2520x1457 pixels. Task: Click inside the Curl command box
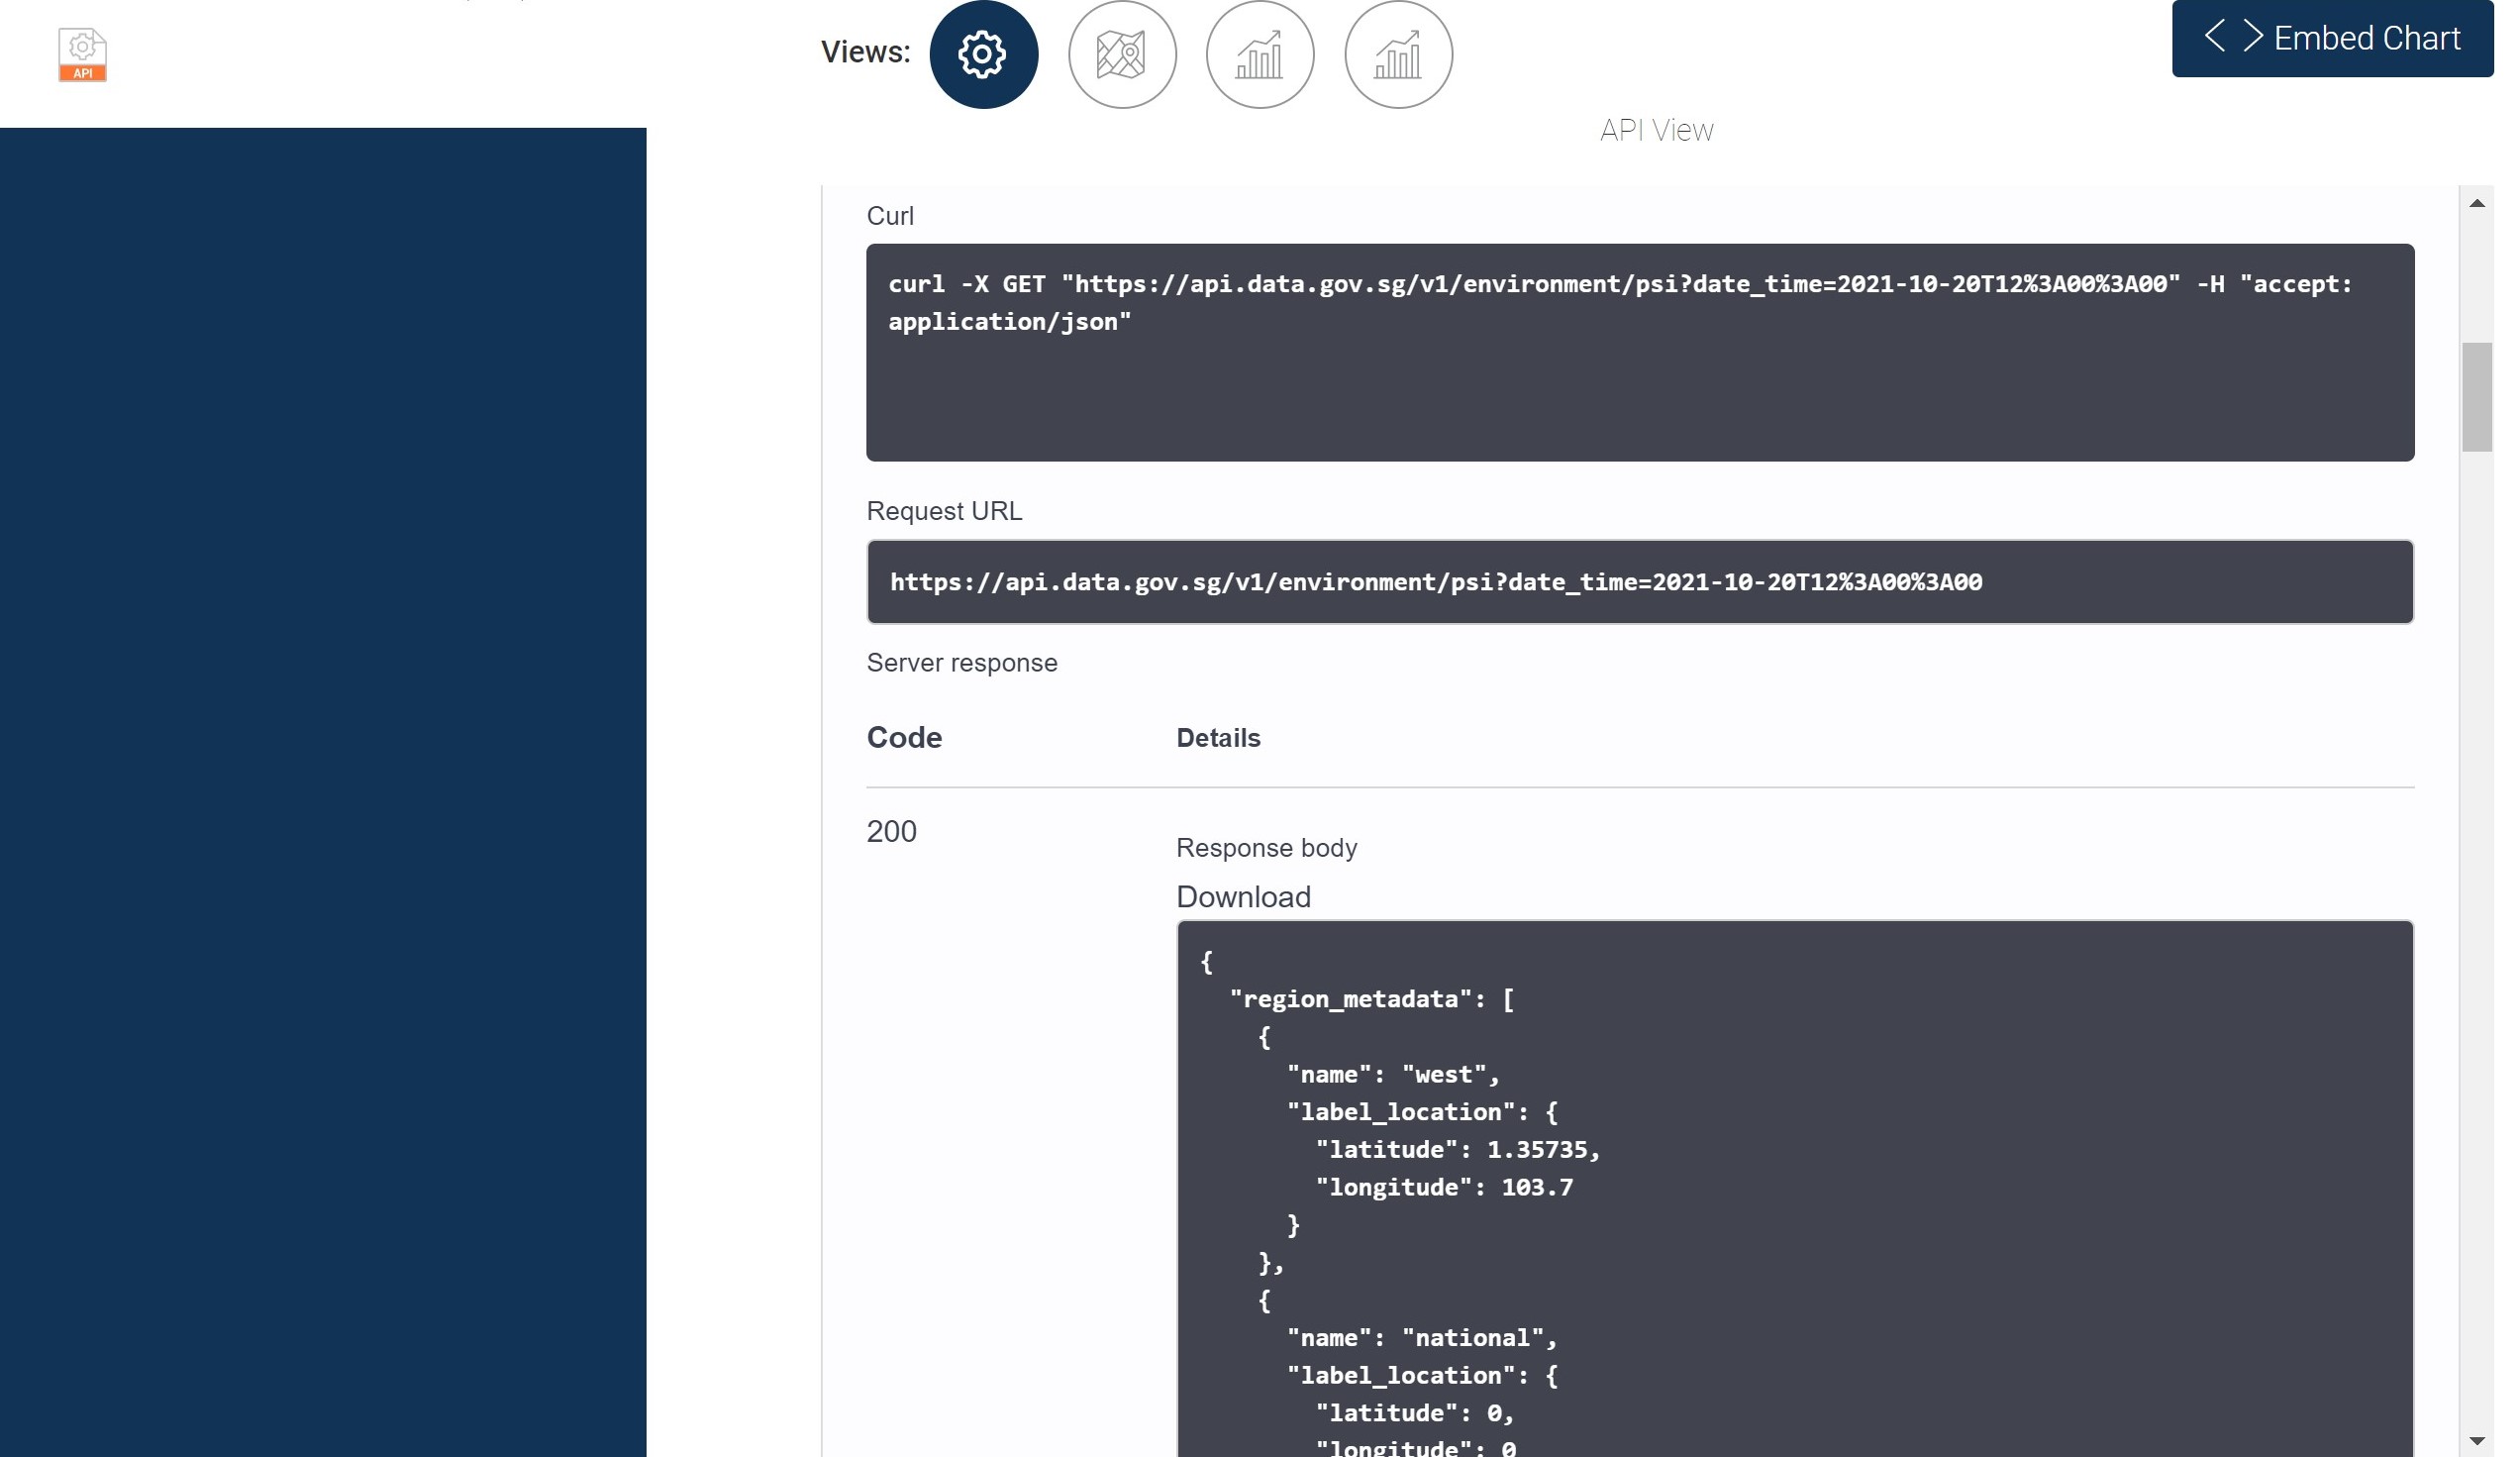(1640, 352)
